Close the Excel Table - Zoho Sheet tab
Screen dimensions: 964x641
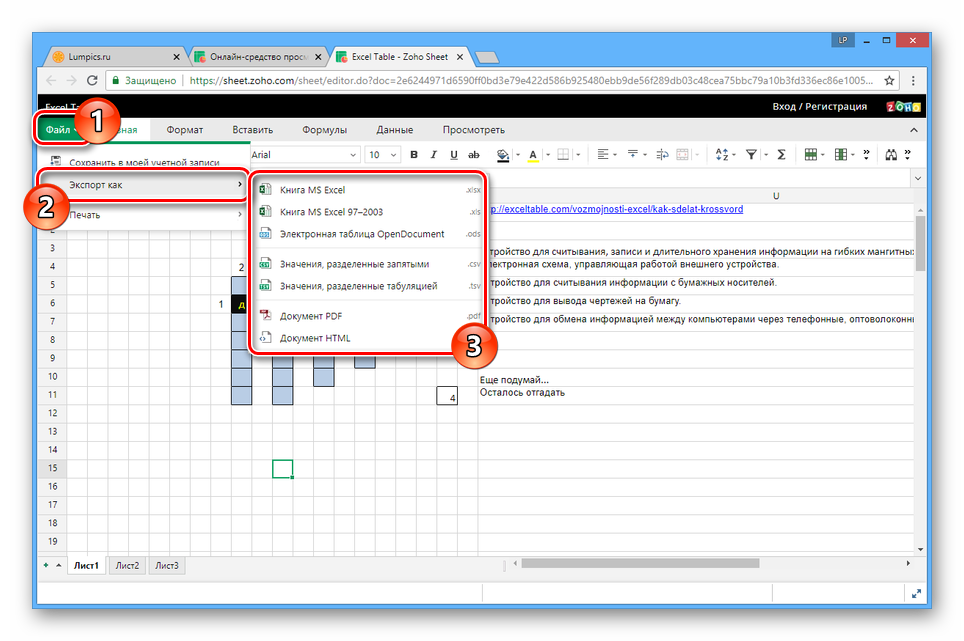click(x=460, y=57)
